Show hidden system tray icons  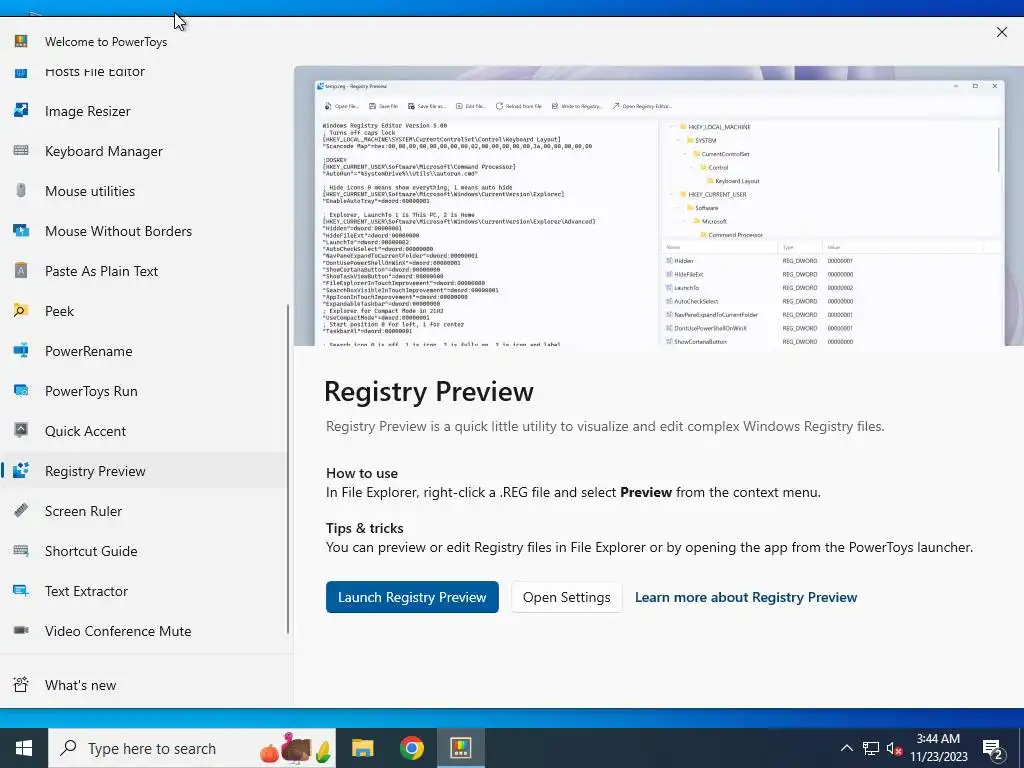click(846, 748)
